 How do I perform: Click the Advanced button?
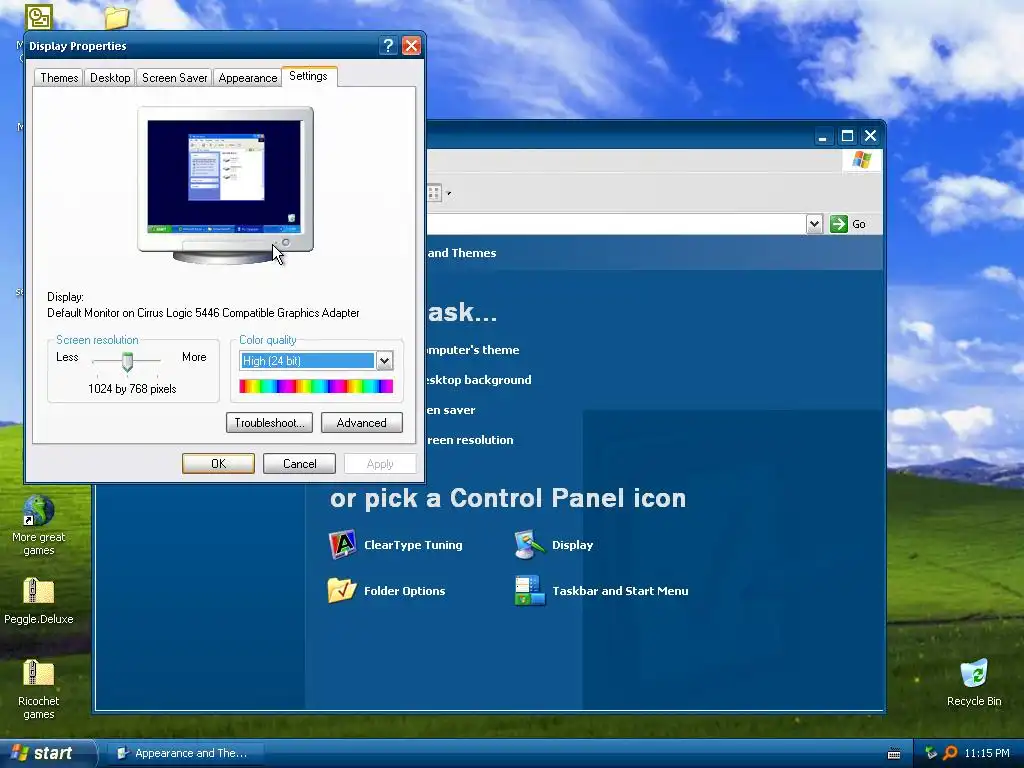(361, 423)
